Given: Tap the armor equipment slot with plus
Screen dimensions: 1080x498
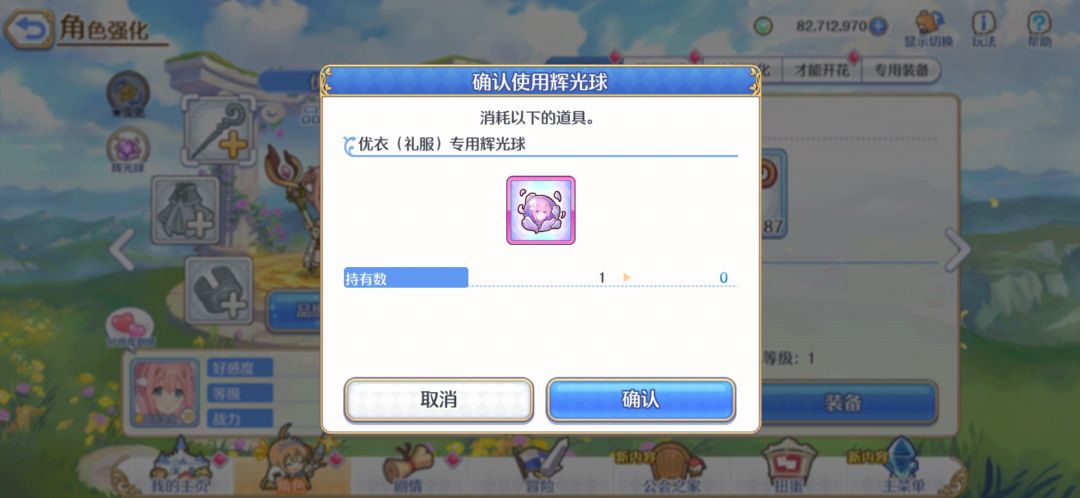Looking at the screenshot, I should point(185,210).
